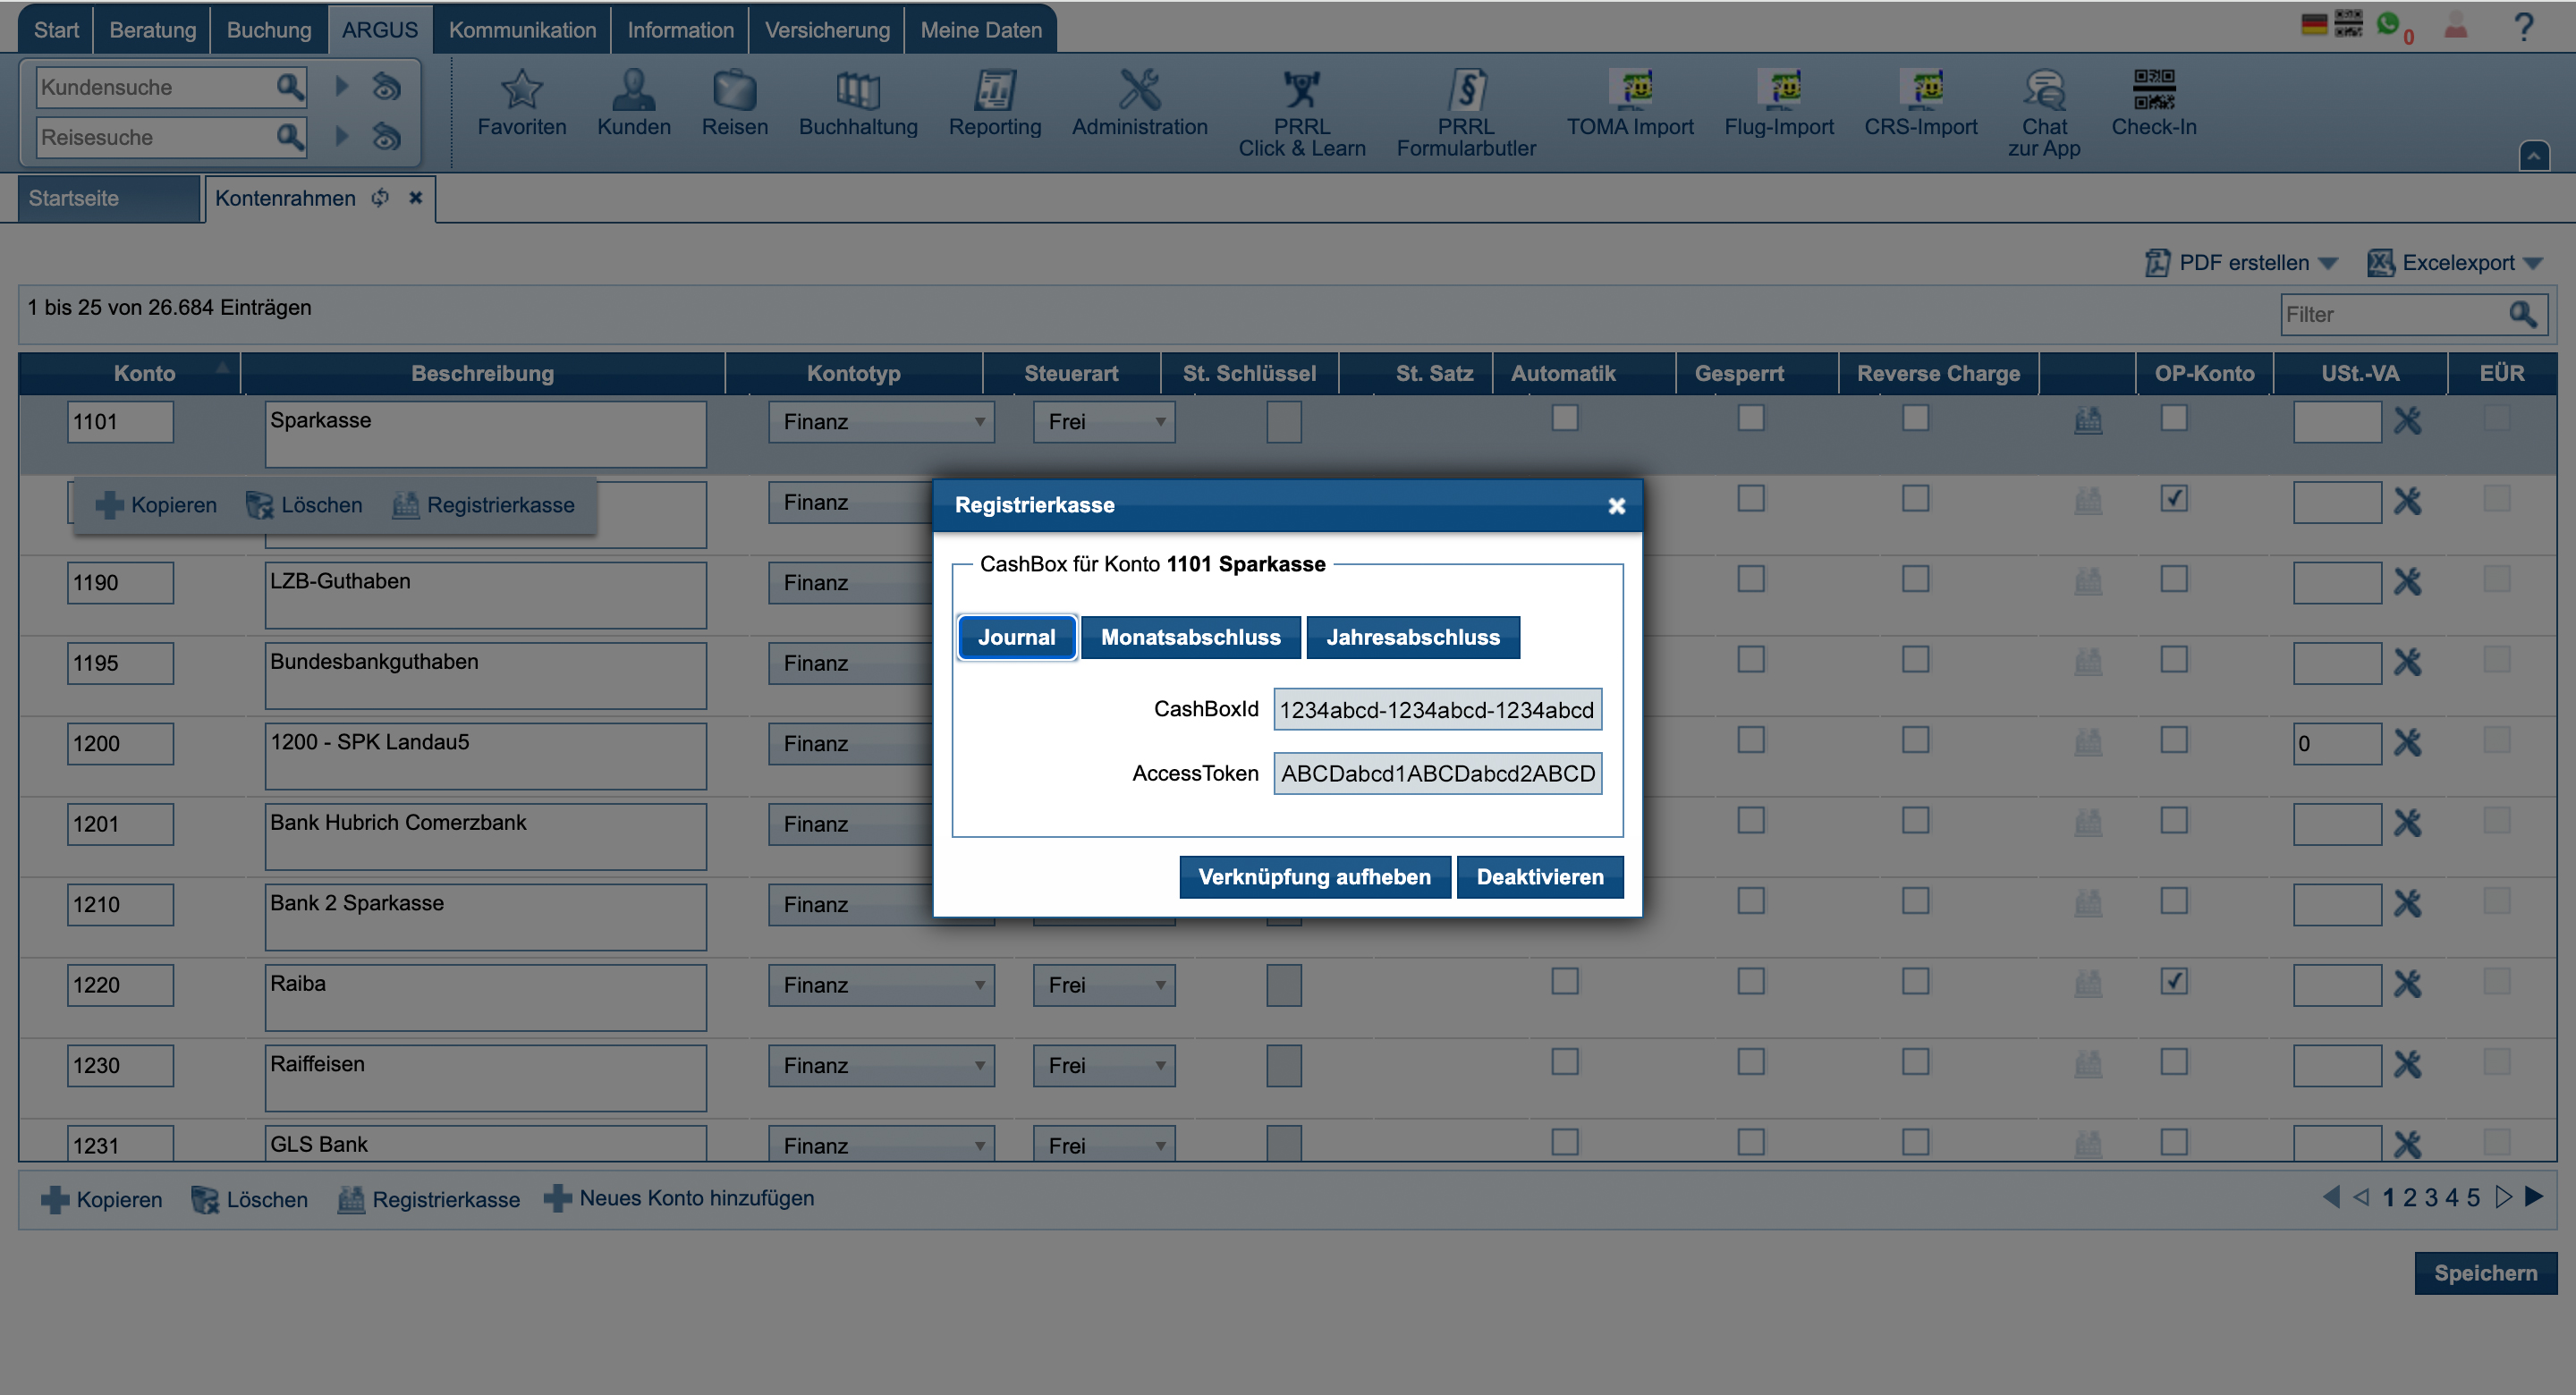The image size is (2576, 1395).
Task: Enable Automatik checkbox for account 1220
Action: 1566,981
